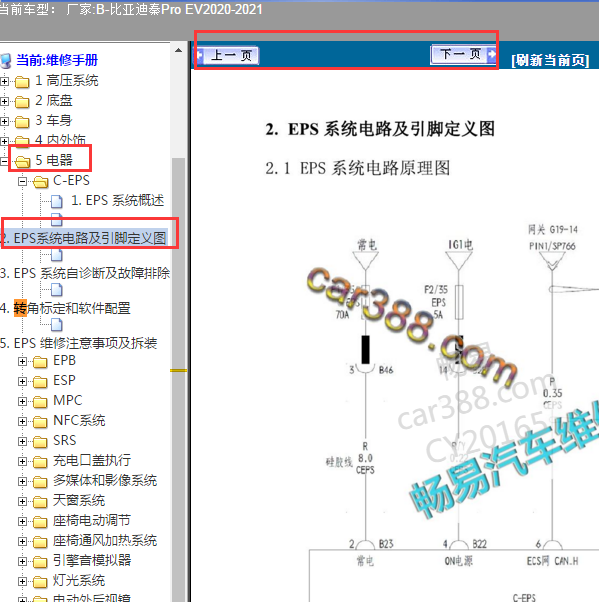Click the folder icon for 座椅电动调节
The height and width of the screenshot is (602, 599).
pyautogui.click(x=40, y=521)
